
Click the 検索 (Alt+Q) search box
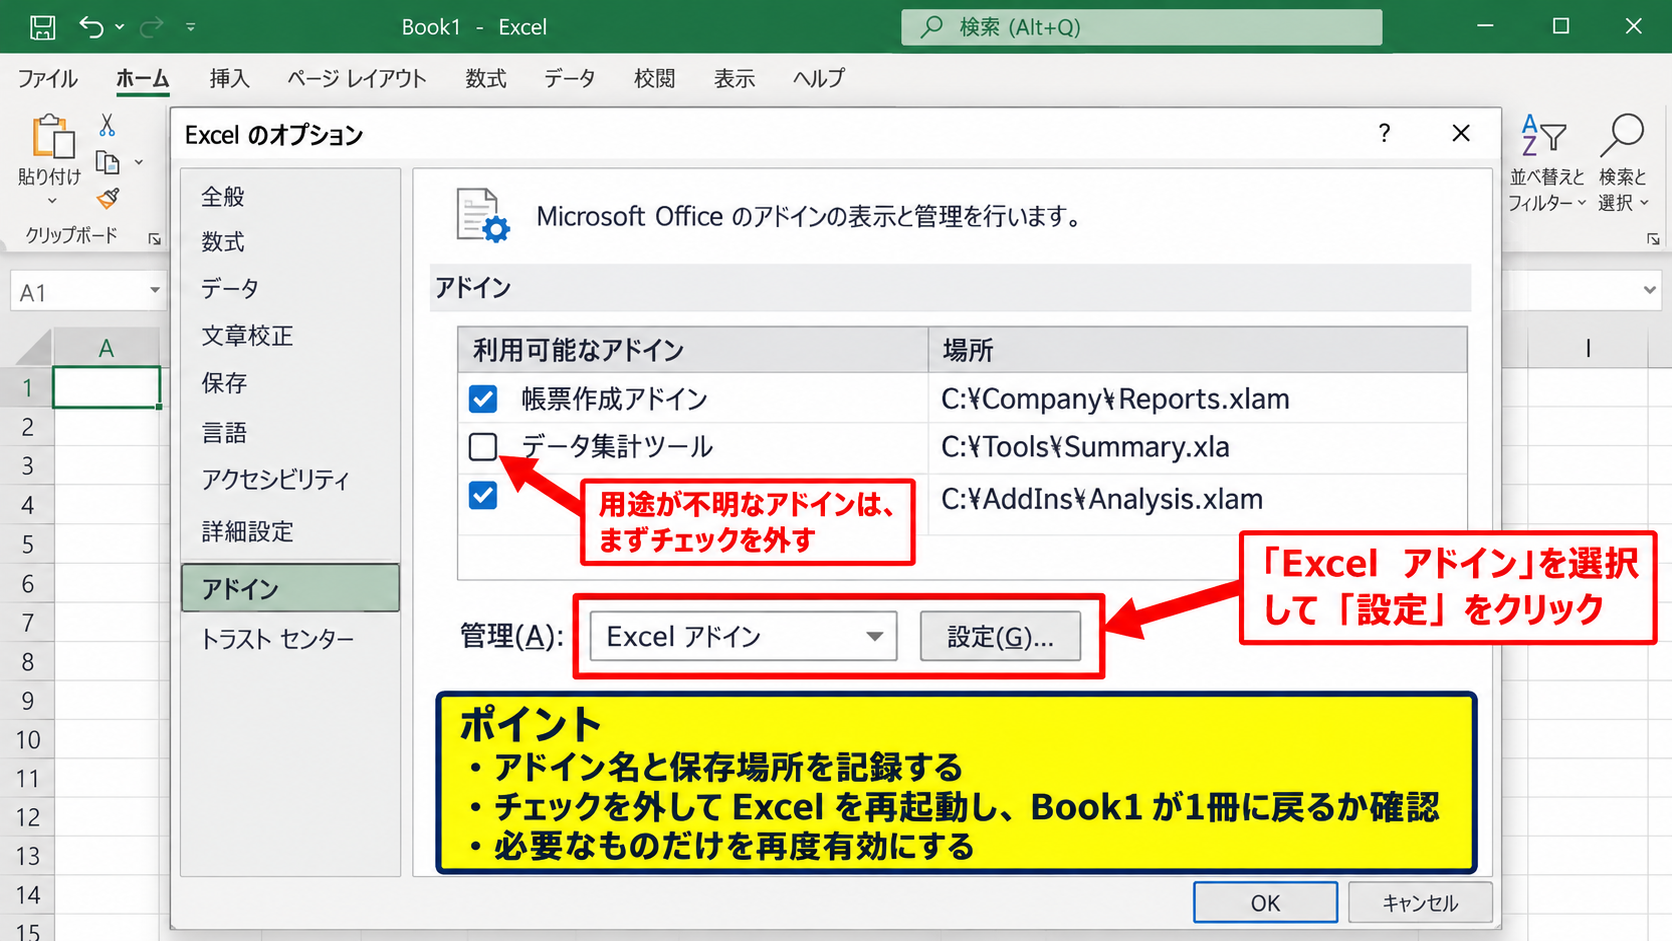(1141, 27)
